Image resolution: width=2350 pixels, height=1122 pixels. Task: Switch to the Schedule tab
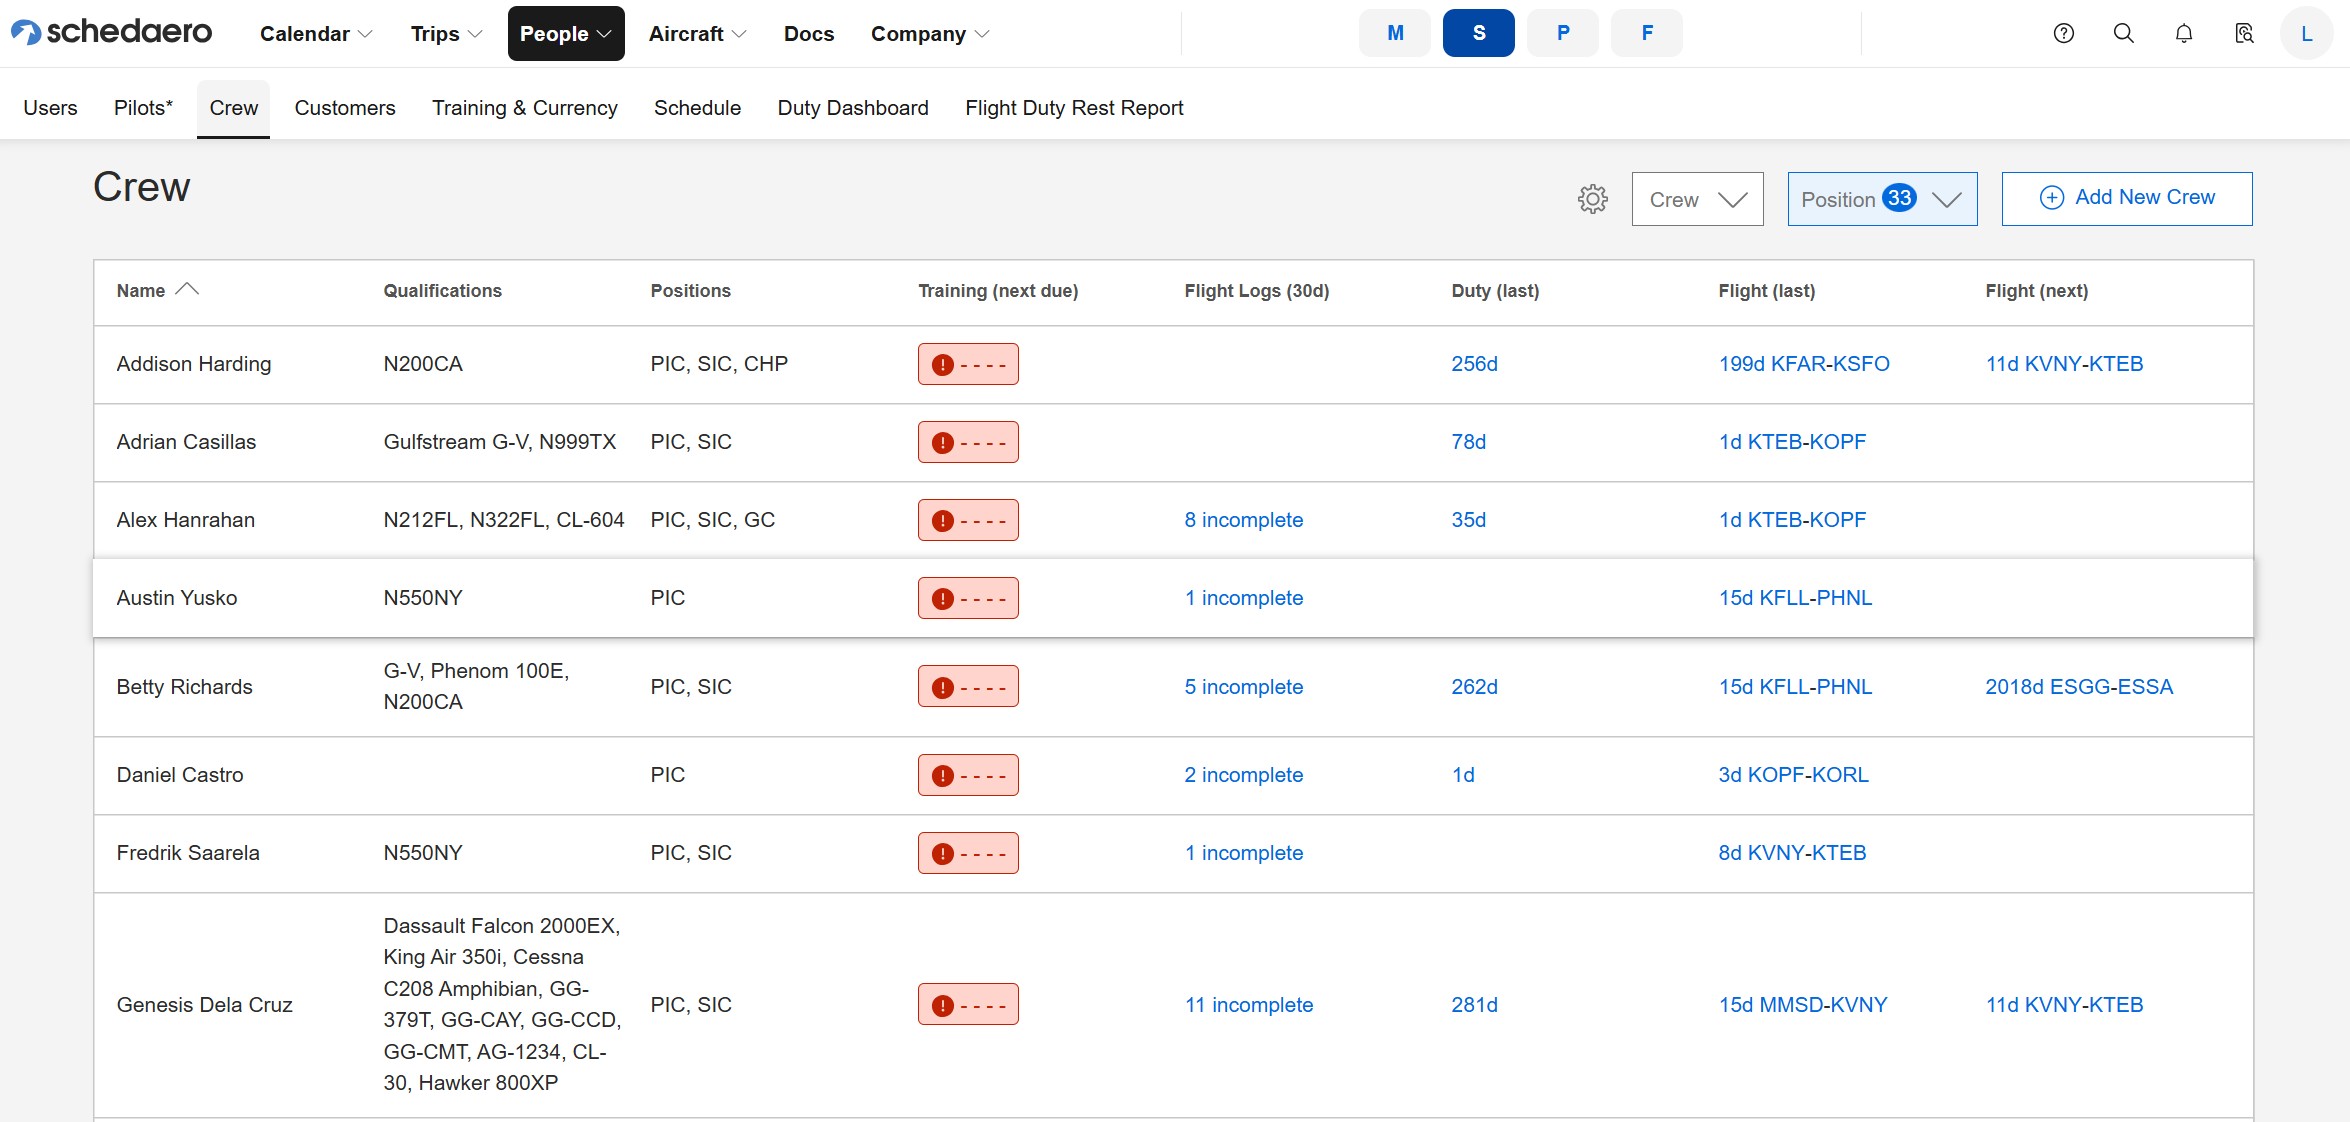click(697, 108)
